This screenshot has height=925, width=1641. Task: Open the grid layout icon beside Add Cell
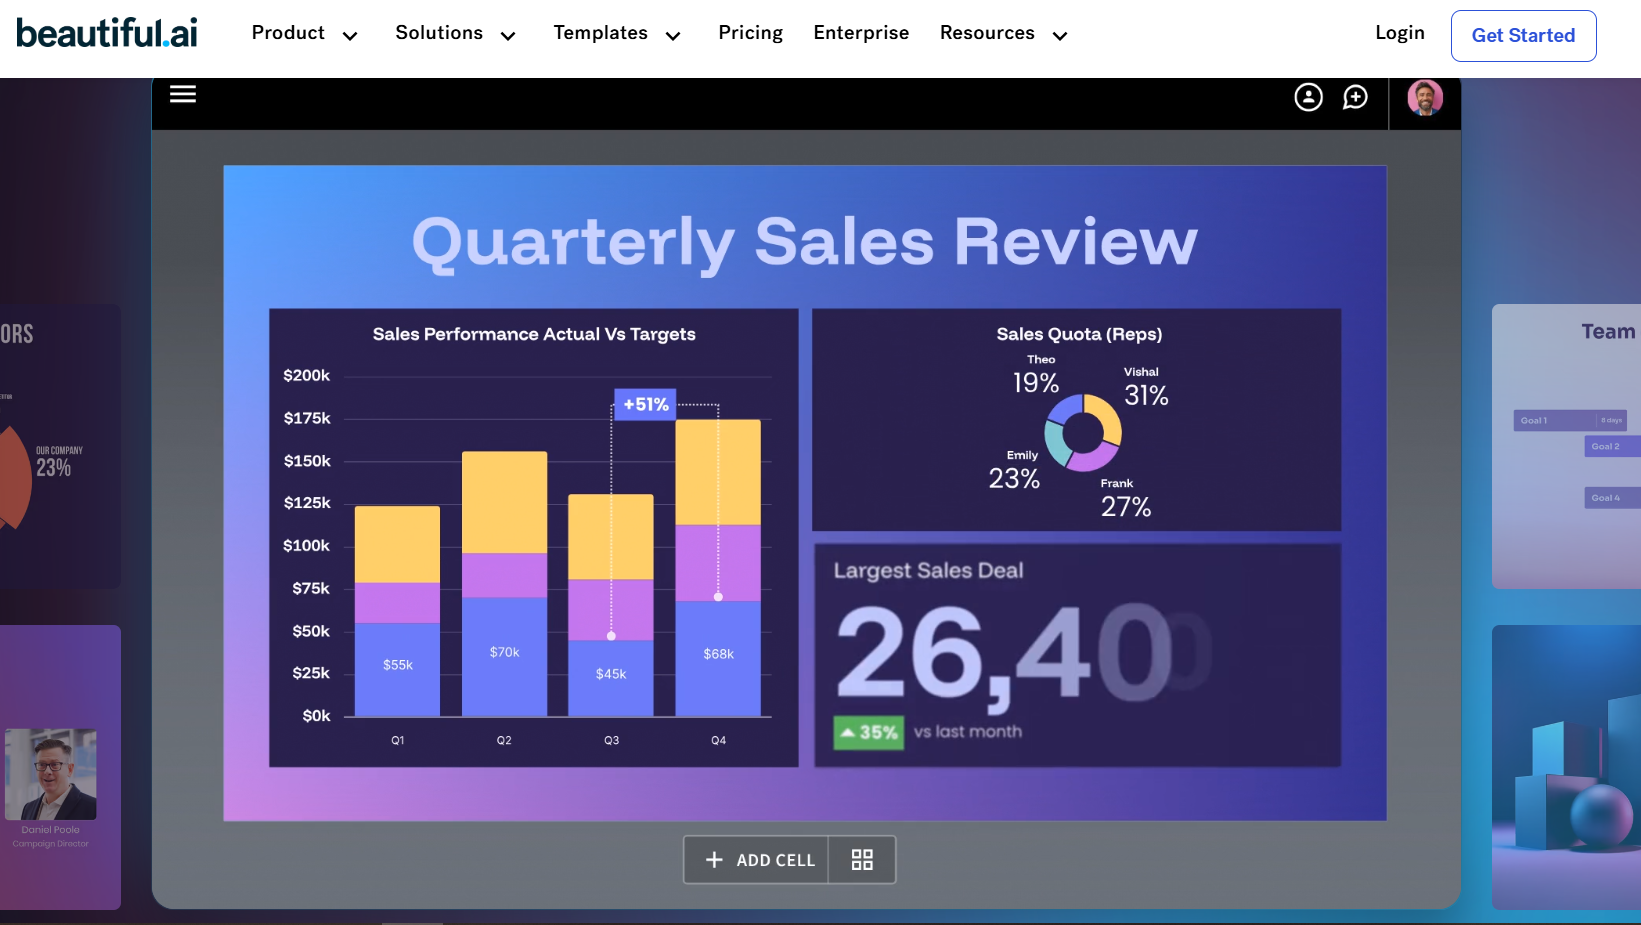coord(862,860)
